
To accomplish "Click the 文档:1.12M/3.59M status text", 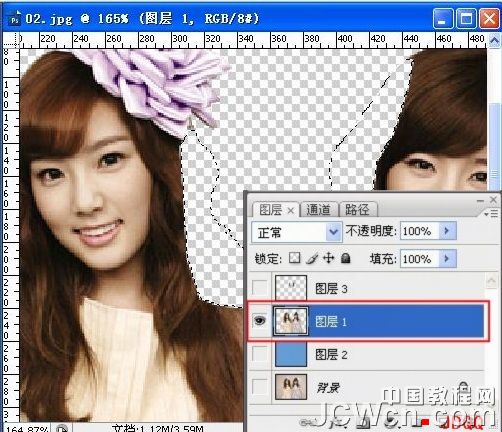I will tap(158, 428).
